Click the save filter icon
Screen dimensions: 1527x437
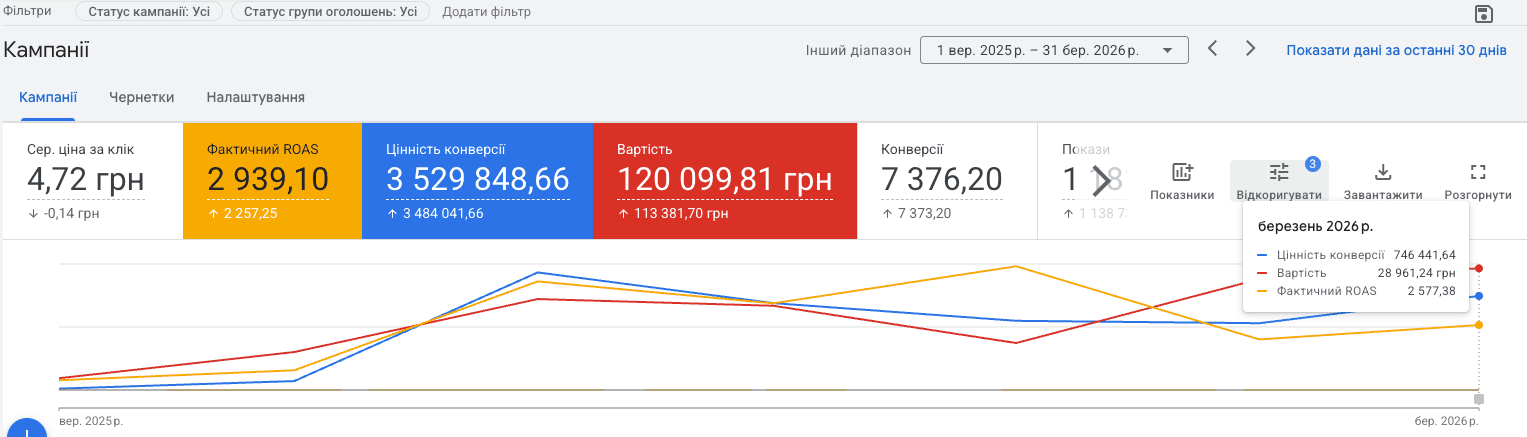pyautogui.click(x=1484, y=13)
